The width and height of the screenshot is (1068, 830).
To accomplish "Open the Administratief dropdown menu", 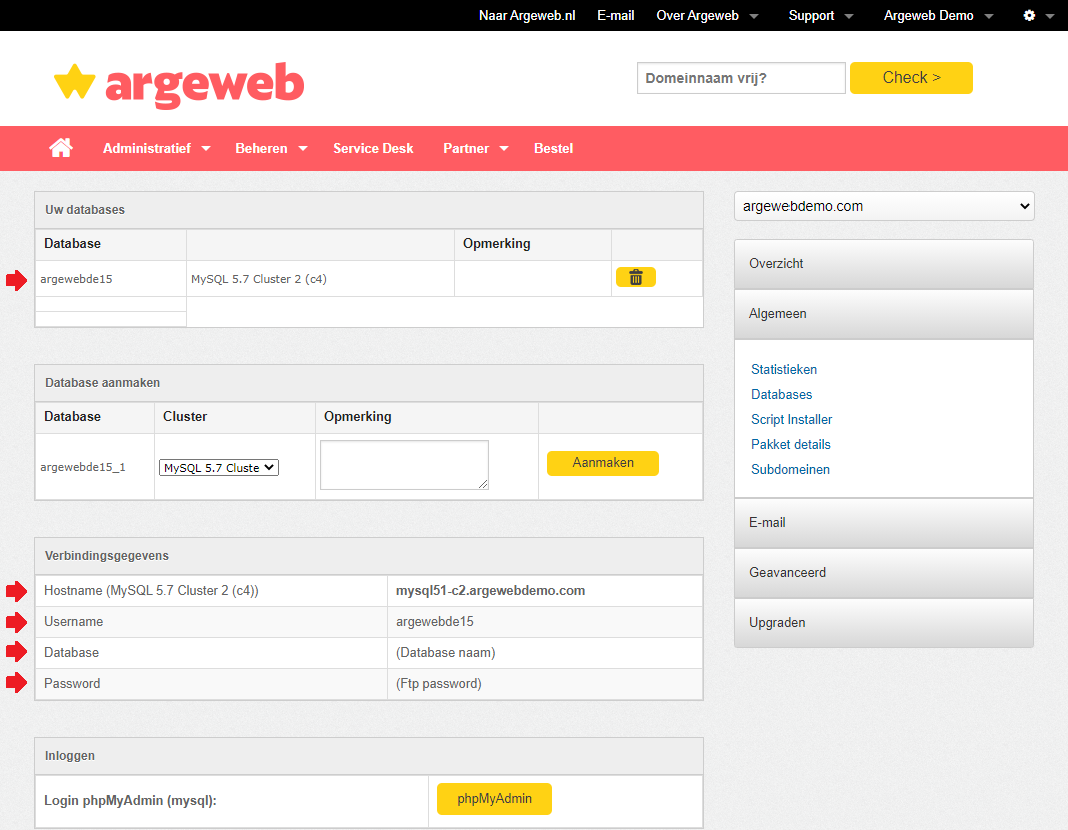I will 157,148.
